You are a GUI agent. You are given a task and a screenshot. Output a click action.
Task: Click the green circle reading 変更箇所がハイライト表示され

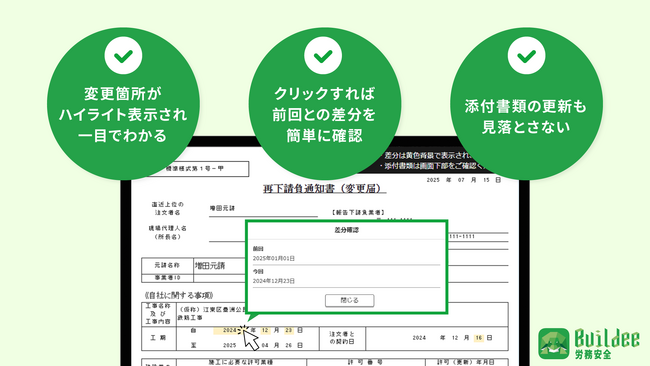123,104
